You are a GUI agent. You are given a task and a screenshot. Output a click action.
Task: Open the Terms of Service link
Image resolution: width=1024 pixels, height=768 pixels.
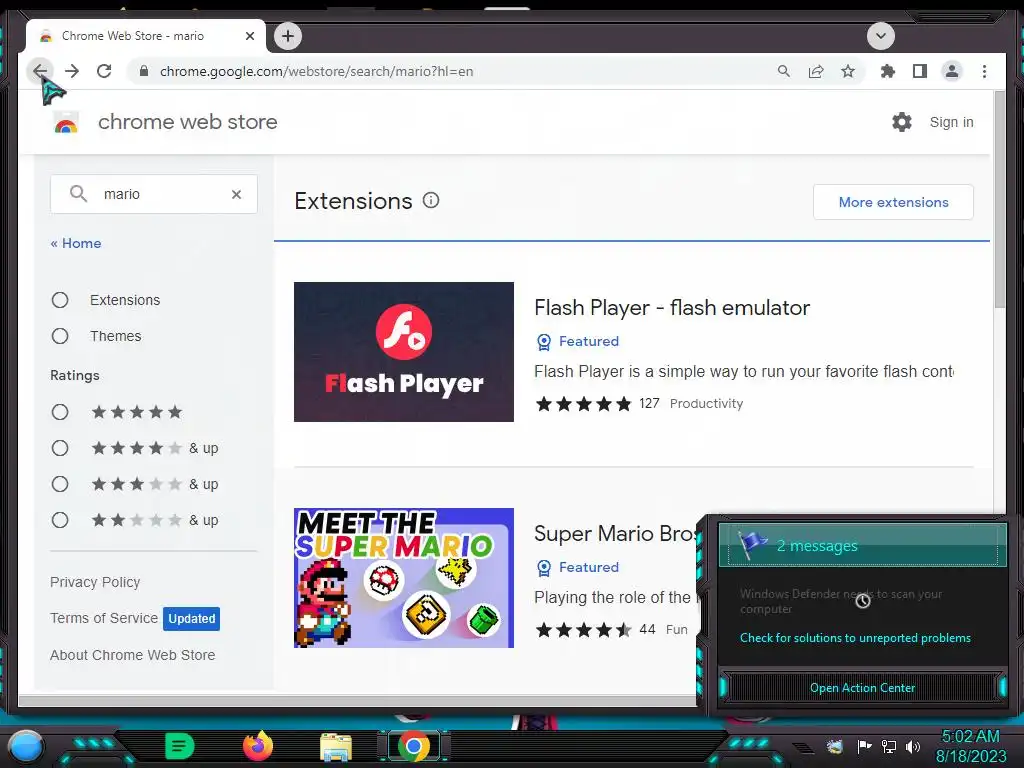(x=104, y=618)
